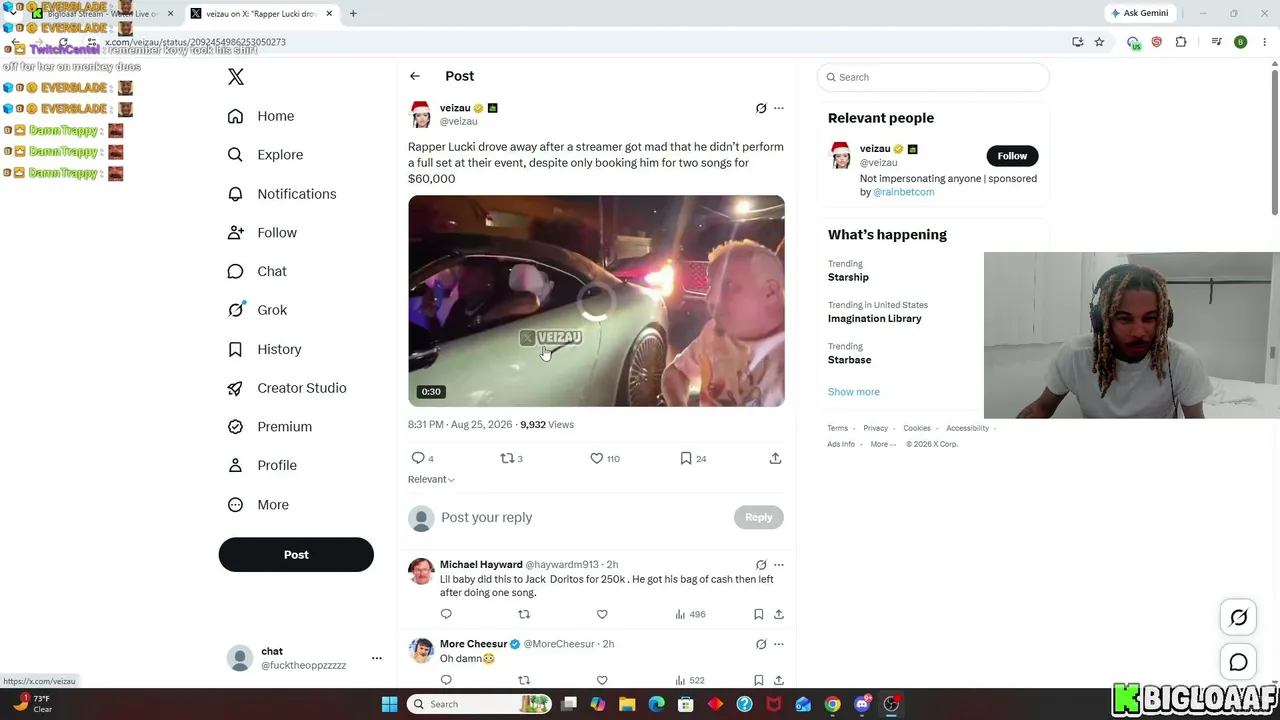
Task: Open History in the sidebar
Action: coord(264,349)
